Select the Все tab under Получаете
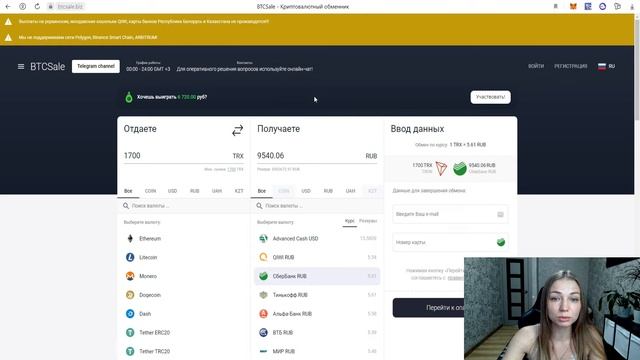This screenshot has height=360, width=640. 262,191
